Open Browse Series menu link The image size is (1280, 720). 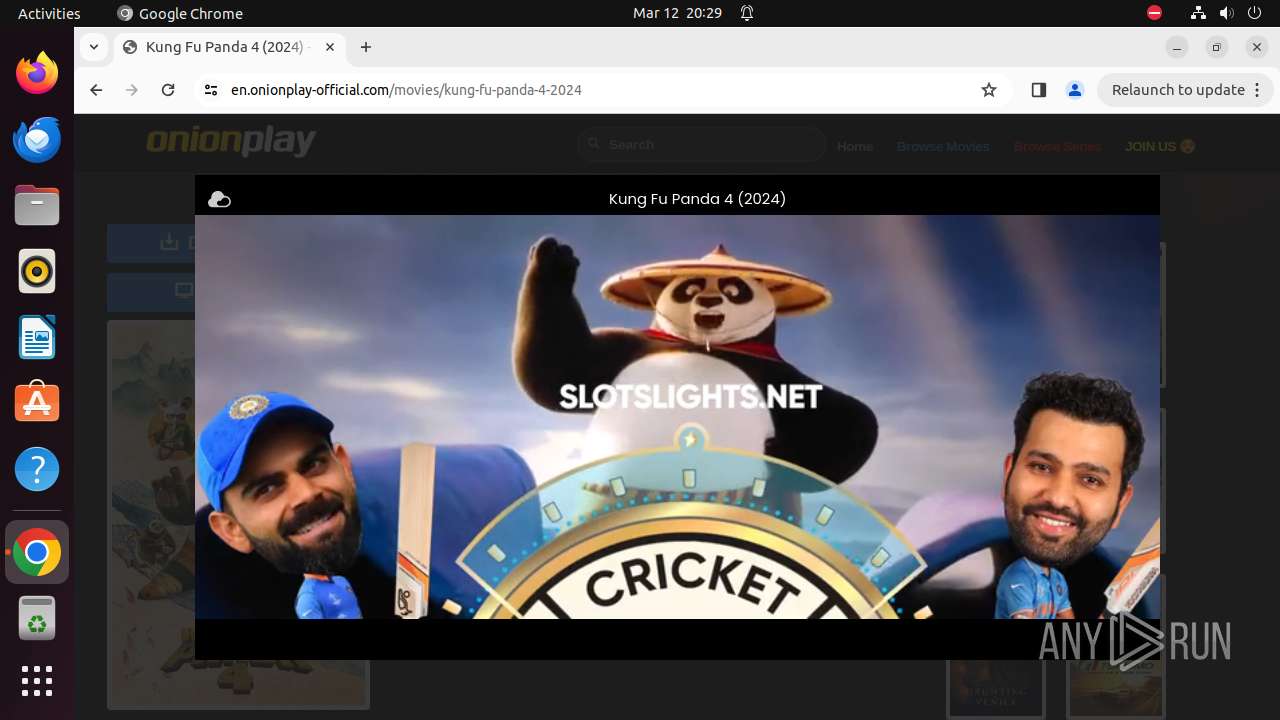coord(1057,146)
